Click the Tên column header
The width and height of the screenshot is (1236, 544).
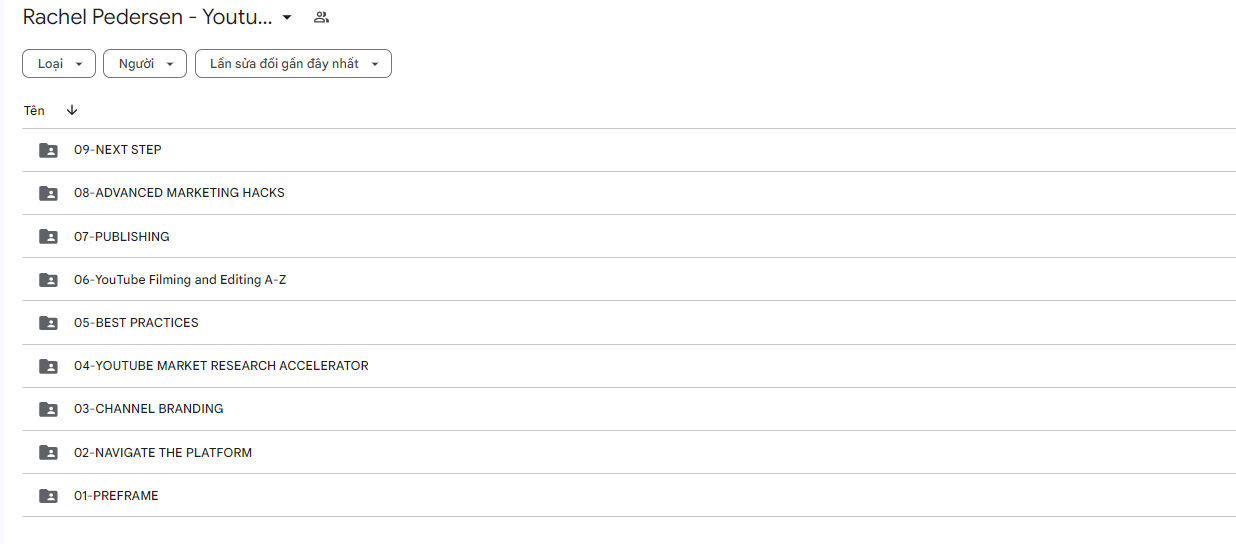click(34, 110)
